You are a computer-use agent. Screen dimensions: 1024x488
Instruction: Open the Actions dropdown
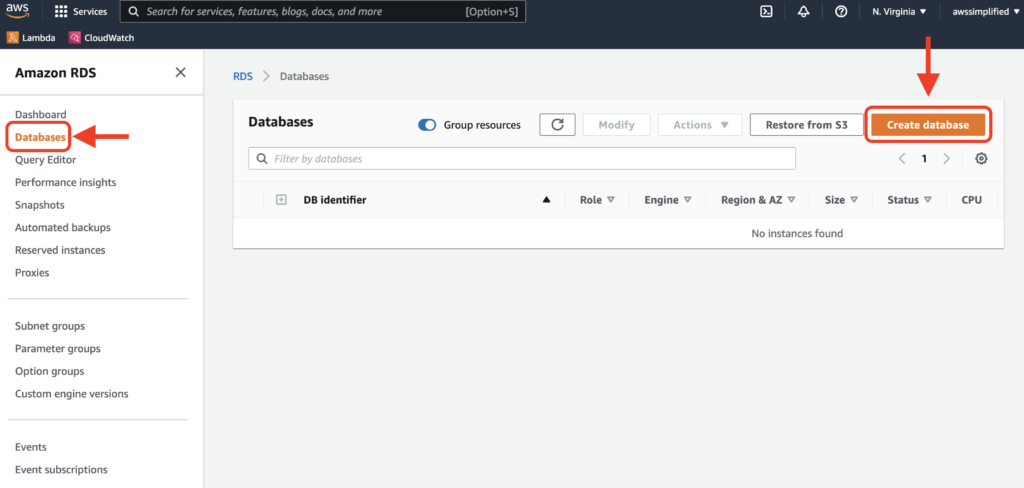point(700,125)
